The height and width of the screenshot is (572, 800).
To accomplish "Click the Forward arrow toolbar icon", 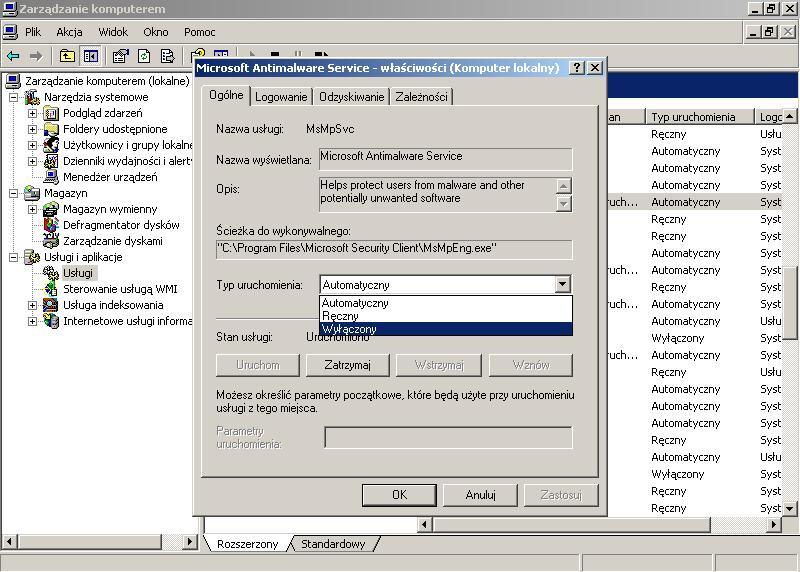I will tap(36, 56).
